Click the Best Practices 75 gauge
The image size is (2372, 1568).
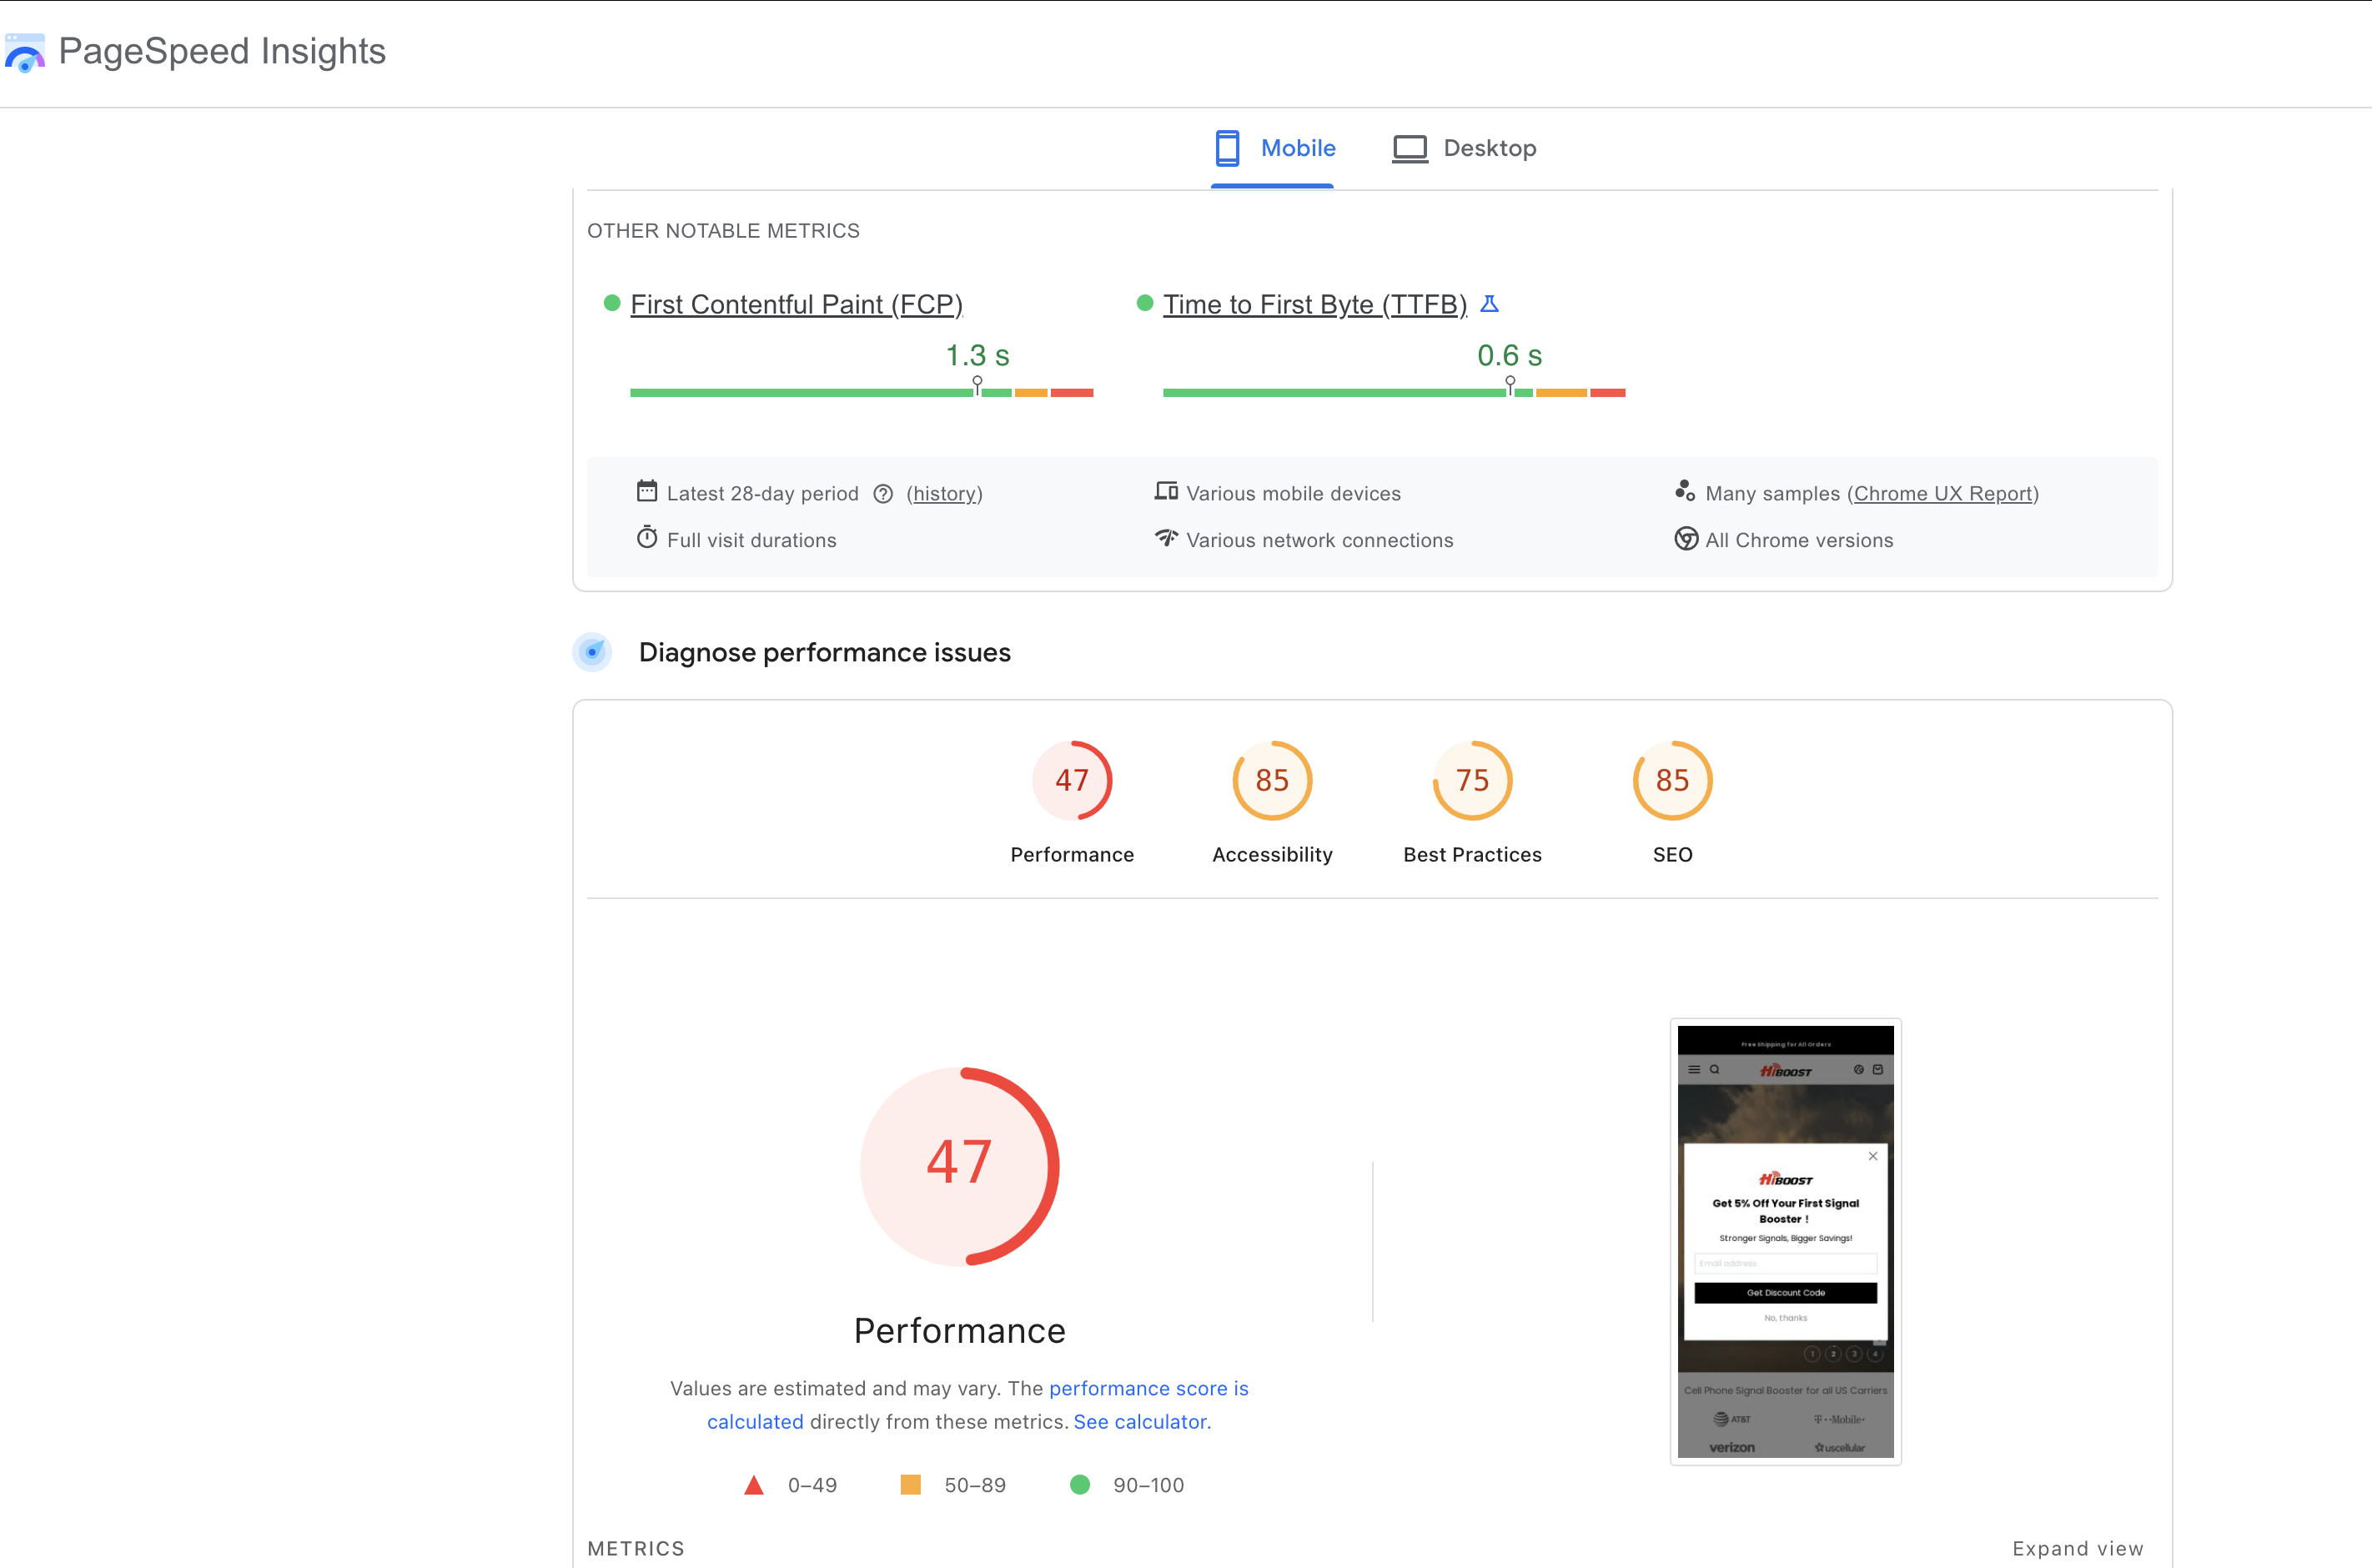click(1472, 780)
